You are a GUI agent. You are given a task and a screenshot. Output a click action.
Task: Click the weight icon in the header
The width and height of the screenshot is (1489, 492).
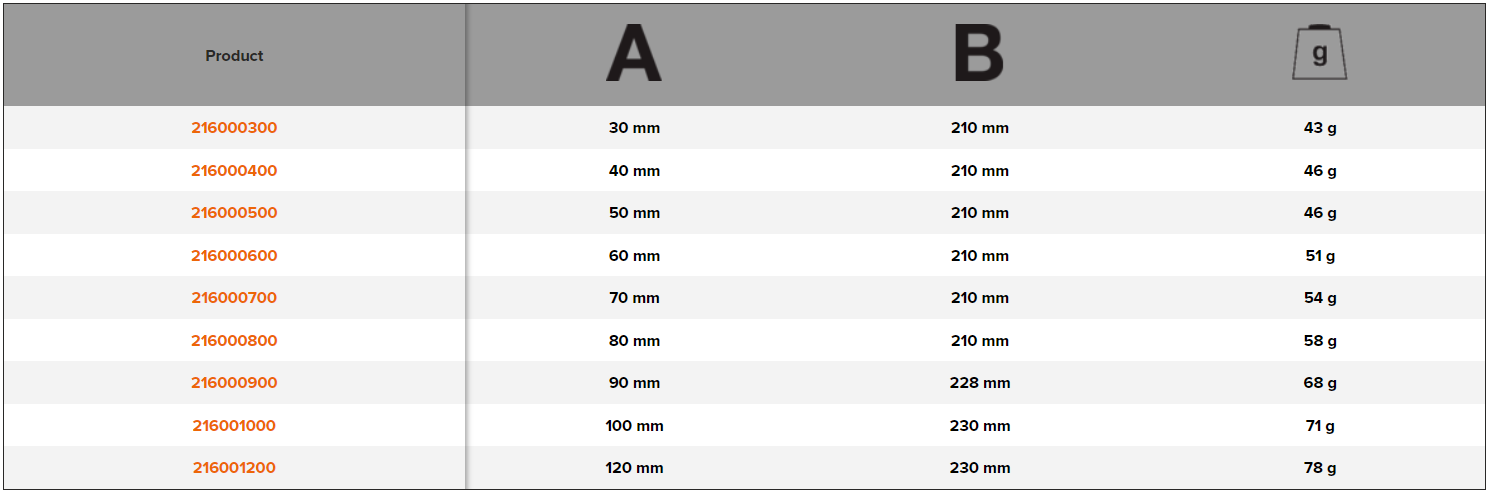(x=1319, y=54)
